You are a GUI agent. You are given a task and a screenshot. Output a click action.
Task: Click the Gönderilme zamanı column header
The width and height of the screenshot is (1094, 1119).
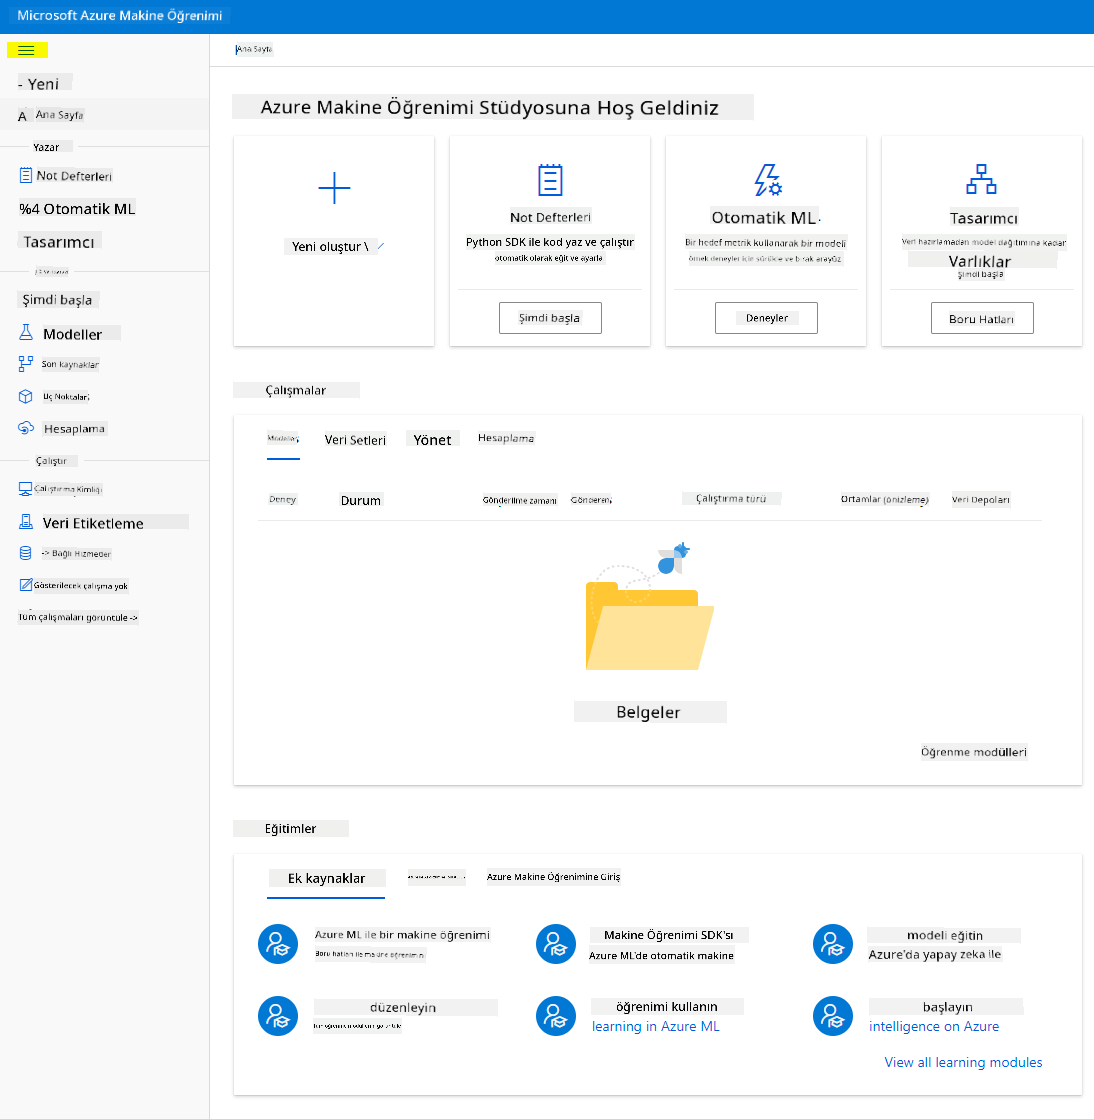(x=520, y=500)
